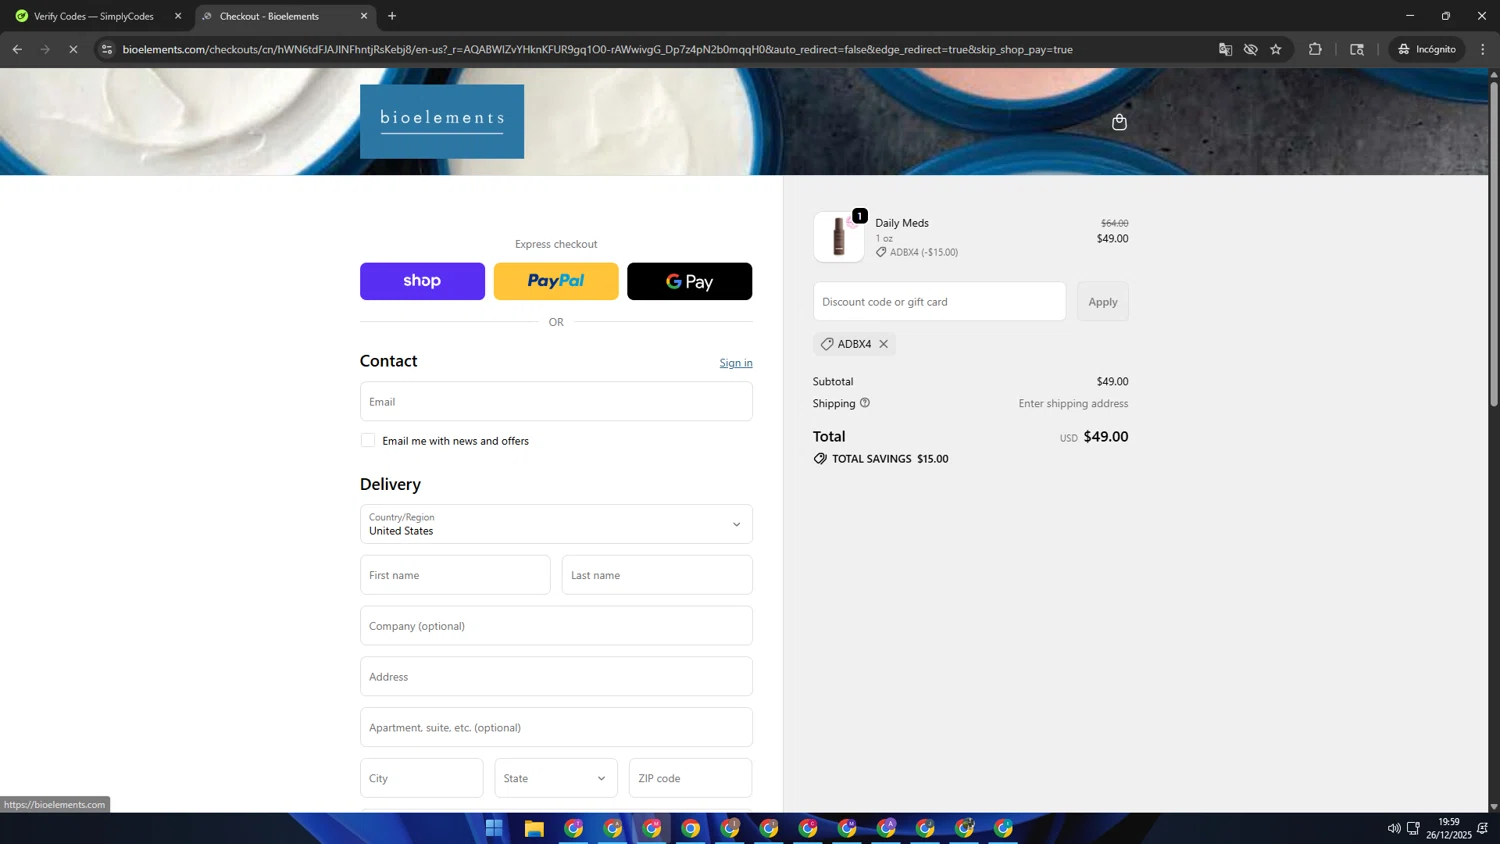The width and height of the screenshot is (1500, 844).
Task: View site information icon in address bar
Action: coord(107,49)
